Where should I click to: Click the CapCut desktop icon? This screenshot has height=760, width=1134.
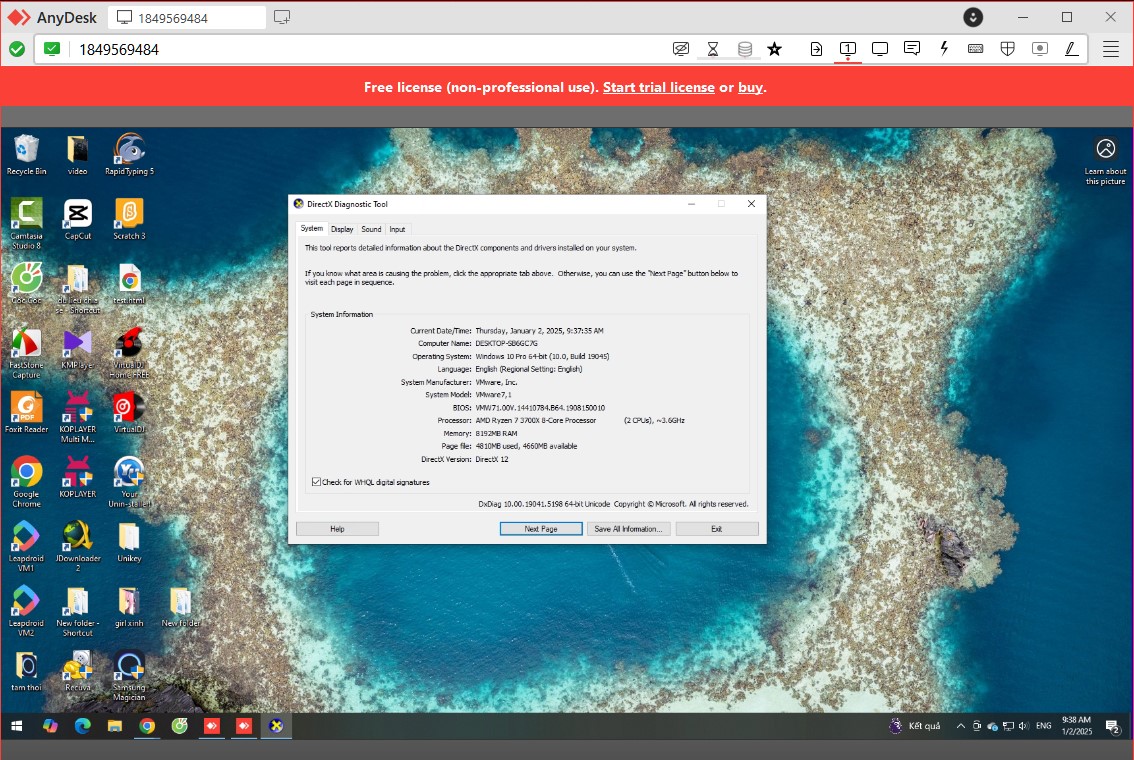coord(77,218)
